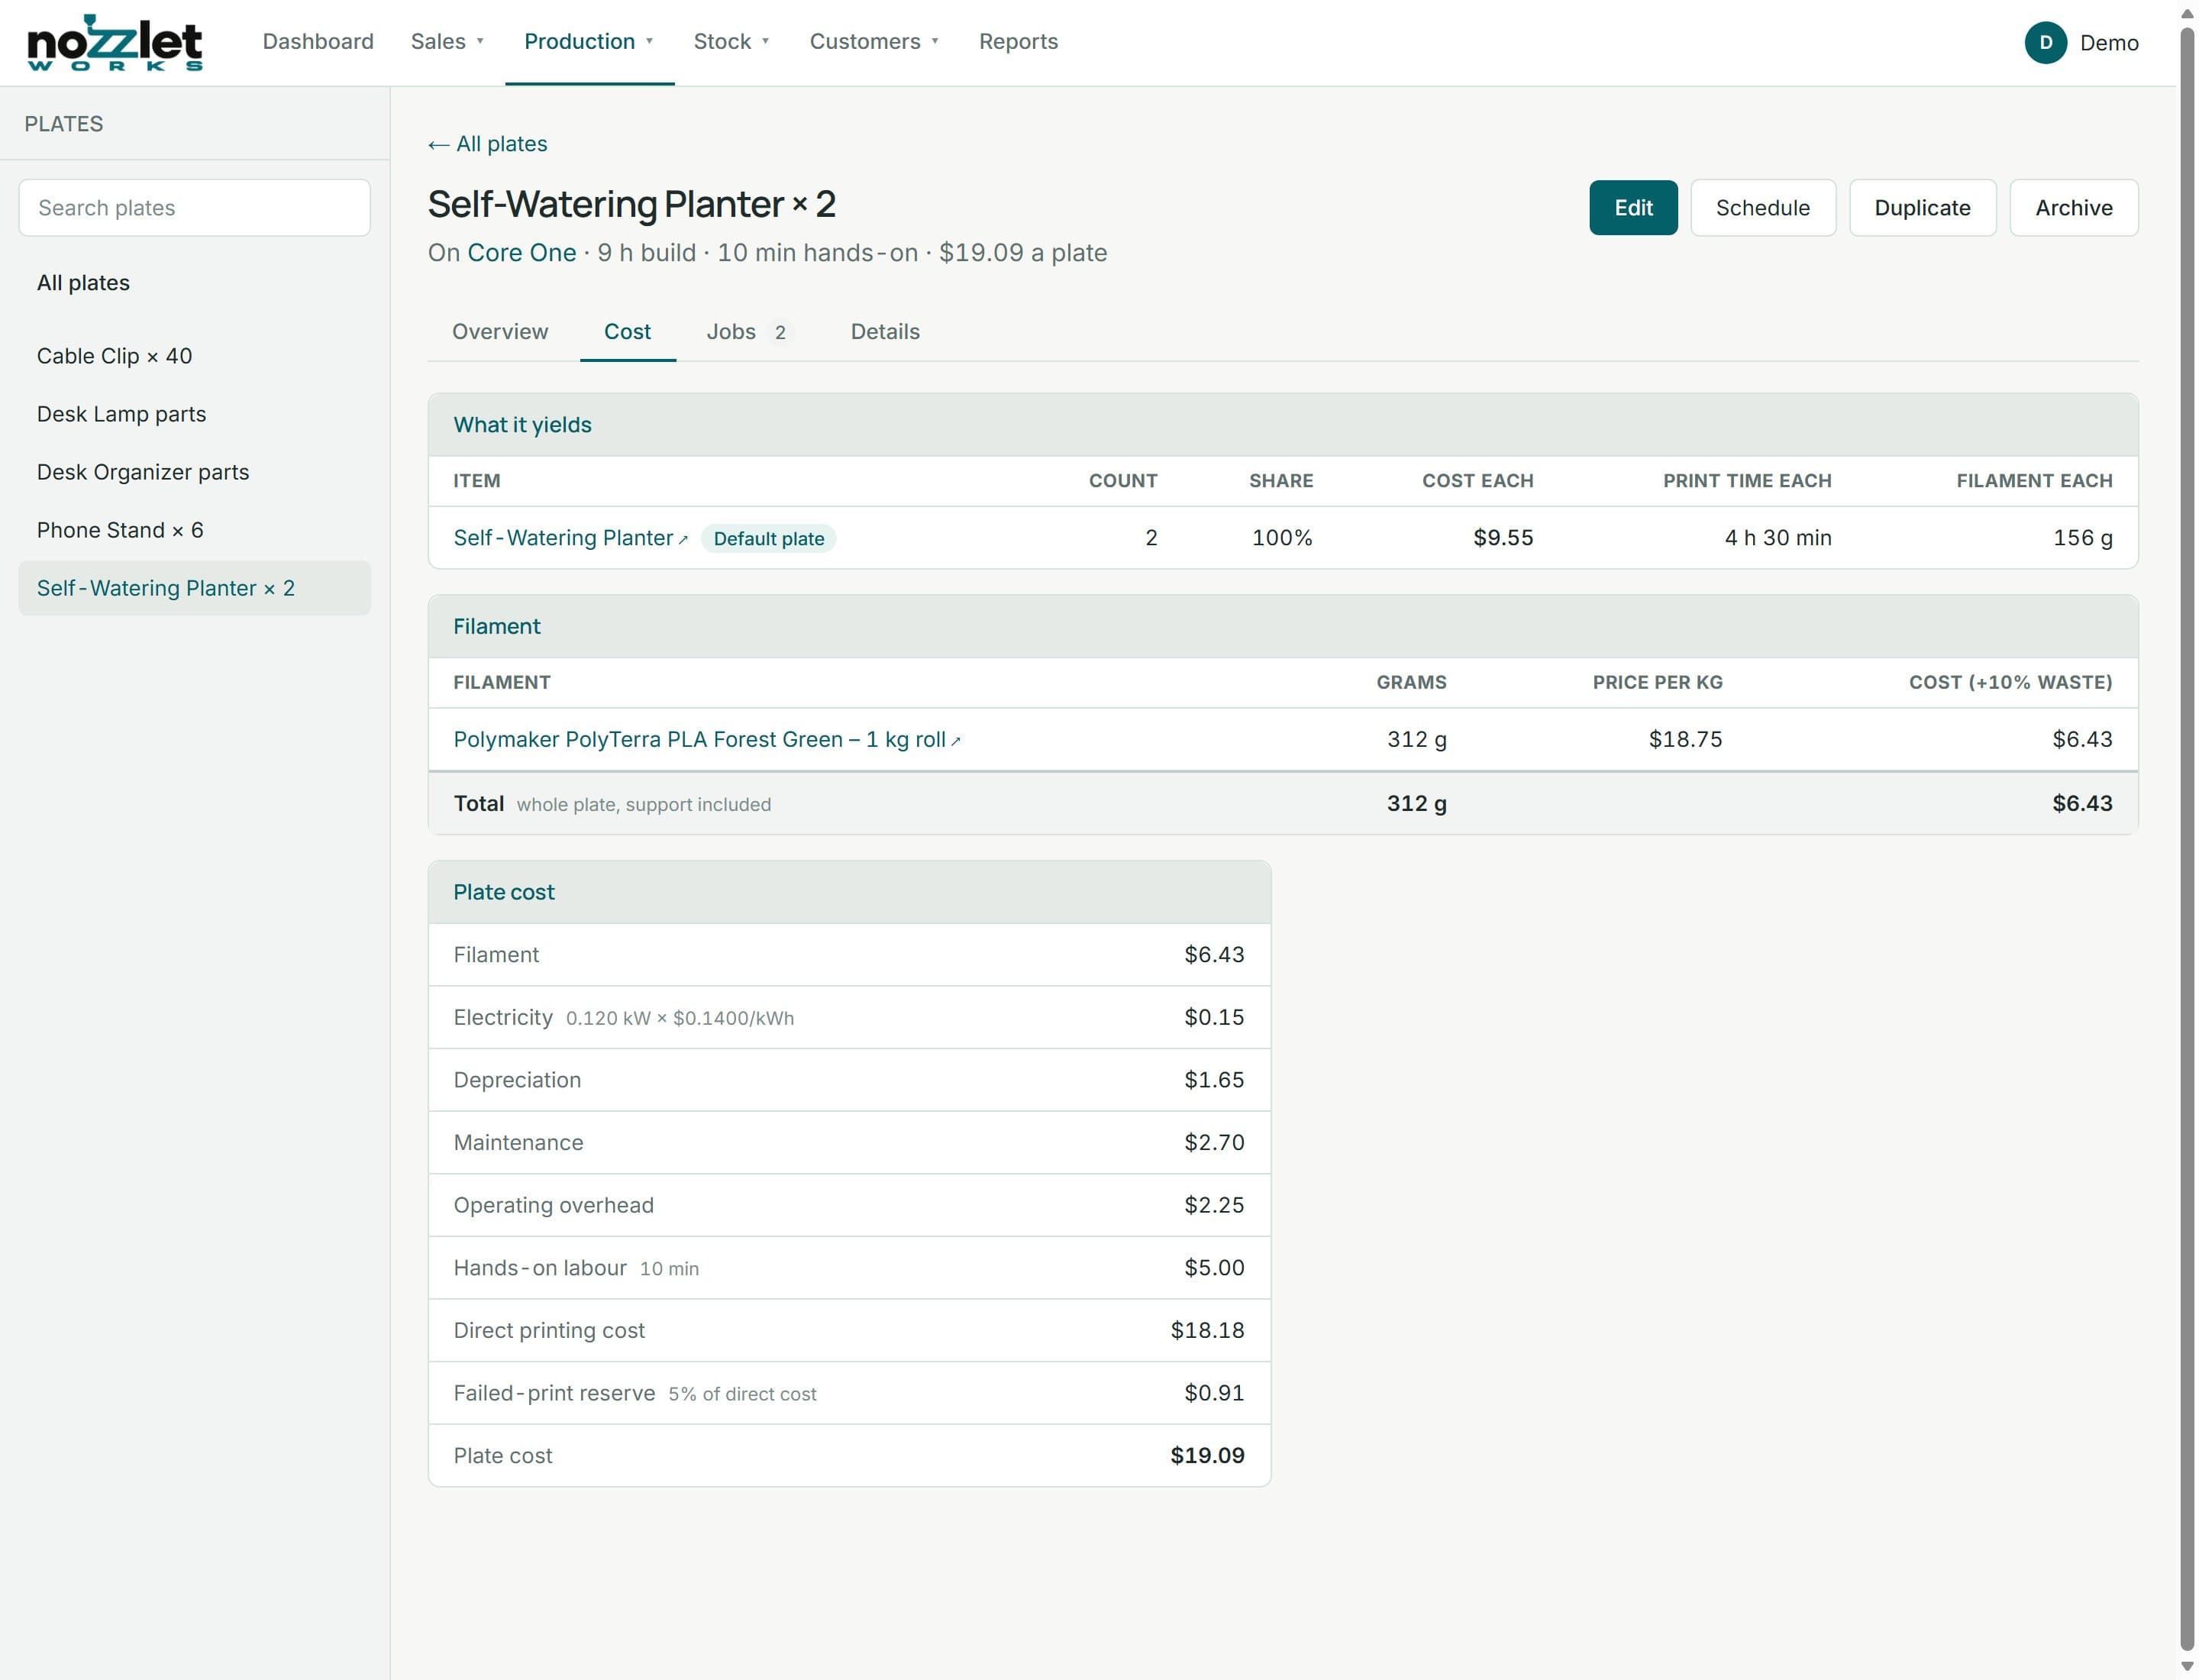Open external link arrow beside PolyTerra filament
The height and width of the screenshot is (1680, 2199).
tap(956, 741)
